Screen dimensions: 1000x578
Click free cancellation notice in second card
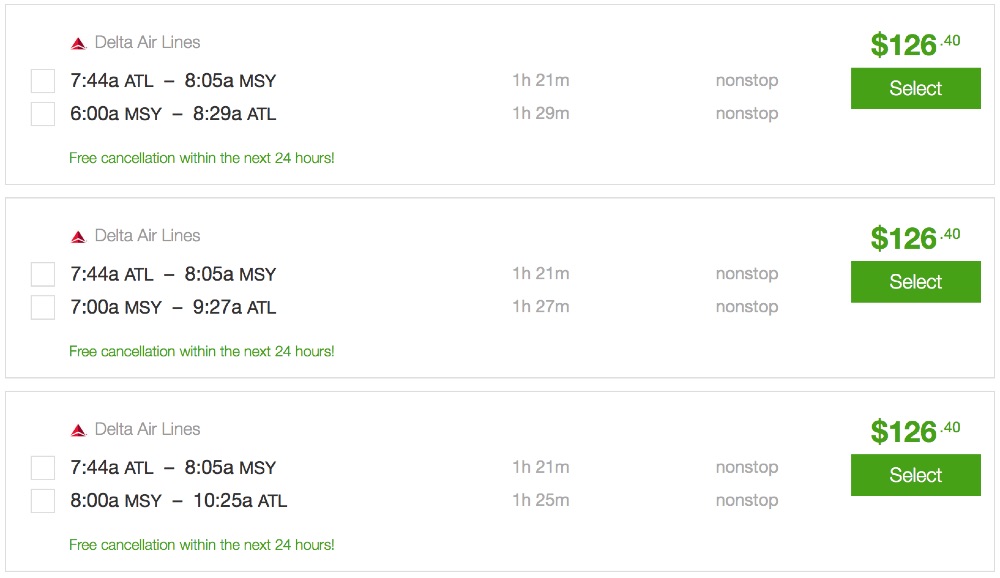coord(202,351)
